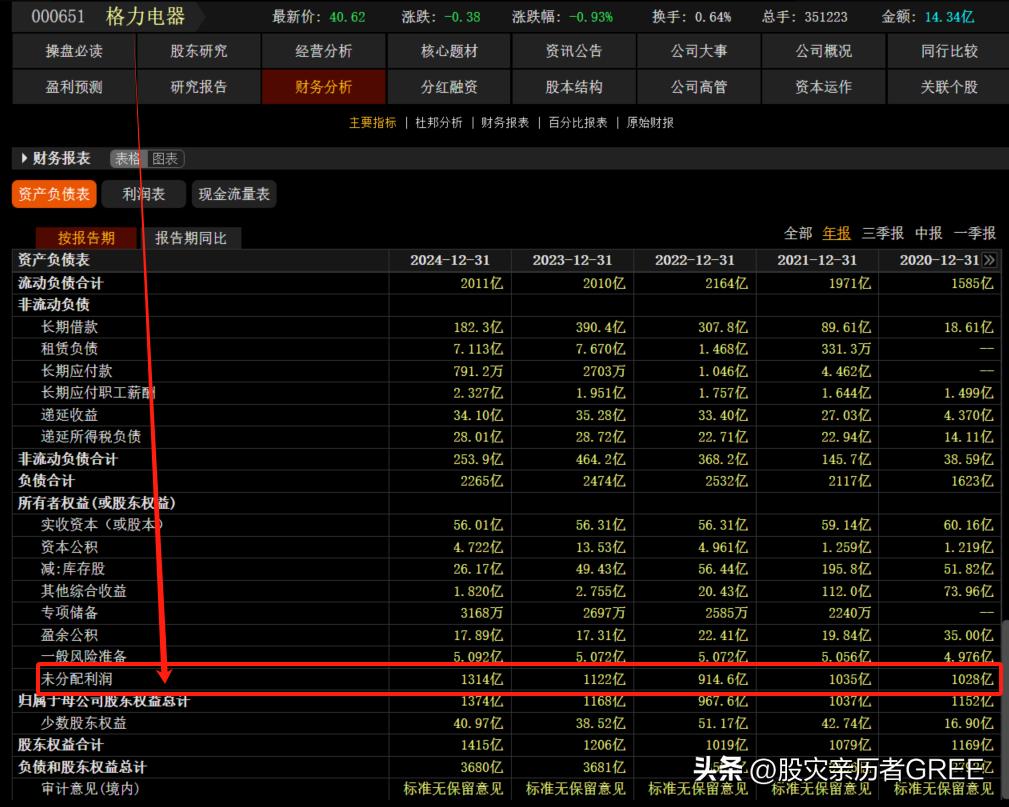Select the 未分配利润 row label
The image size is (1009, 807).
(77, 679)
